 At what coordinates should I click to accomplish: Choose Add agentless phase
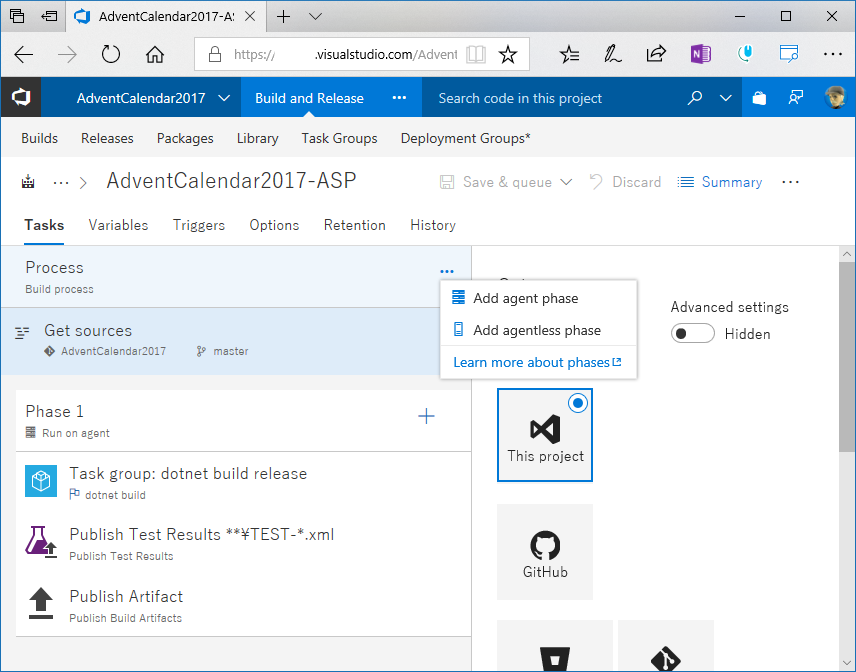538,330
